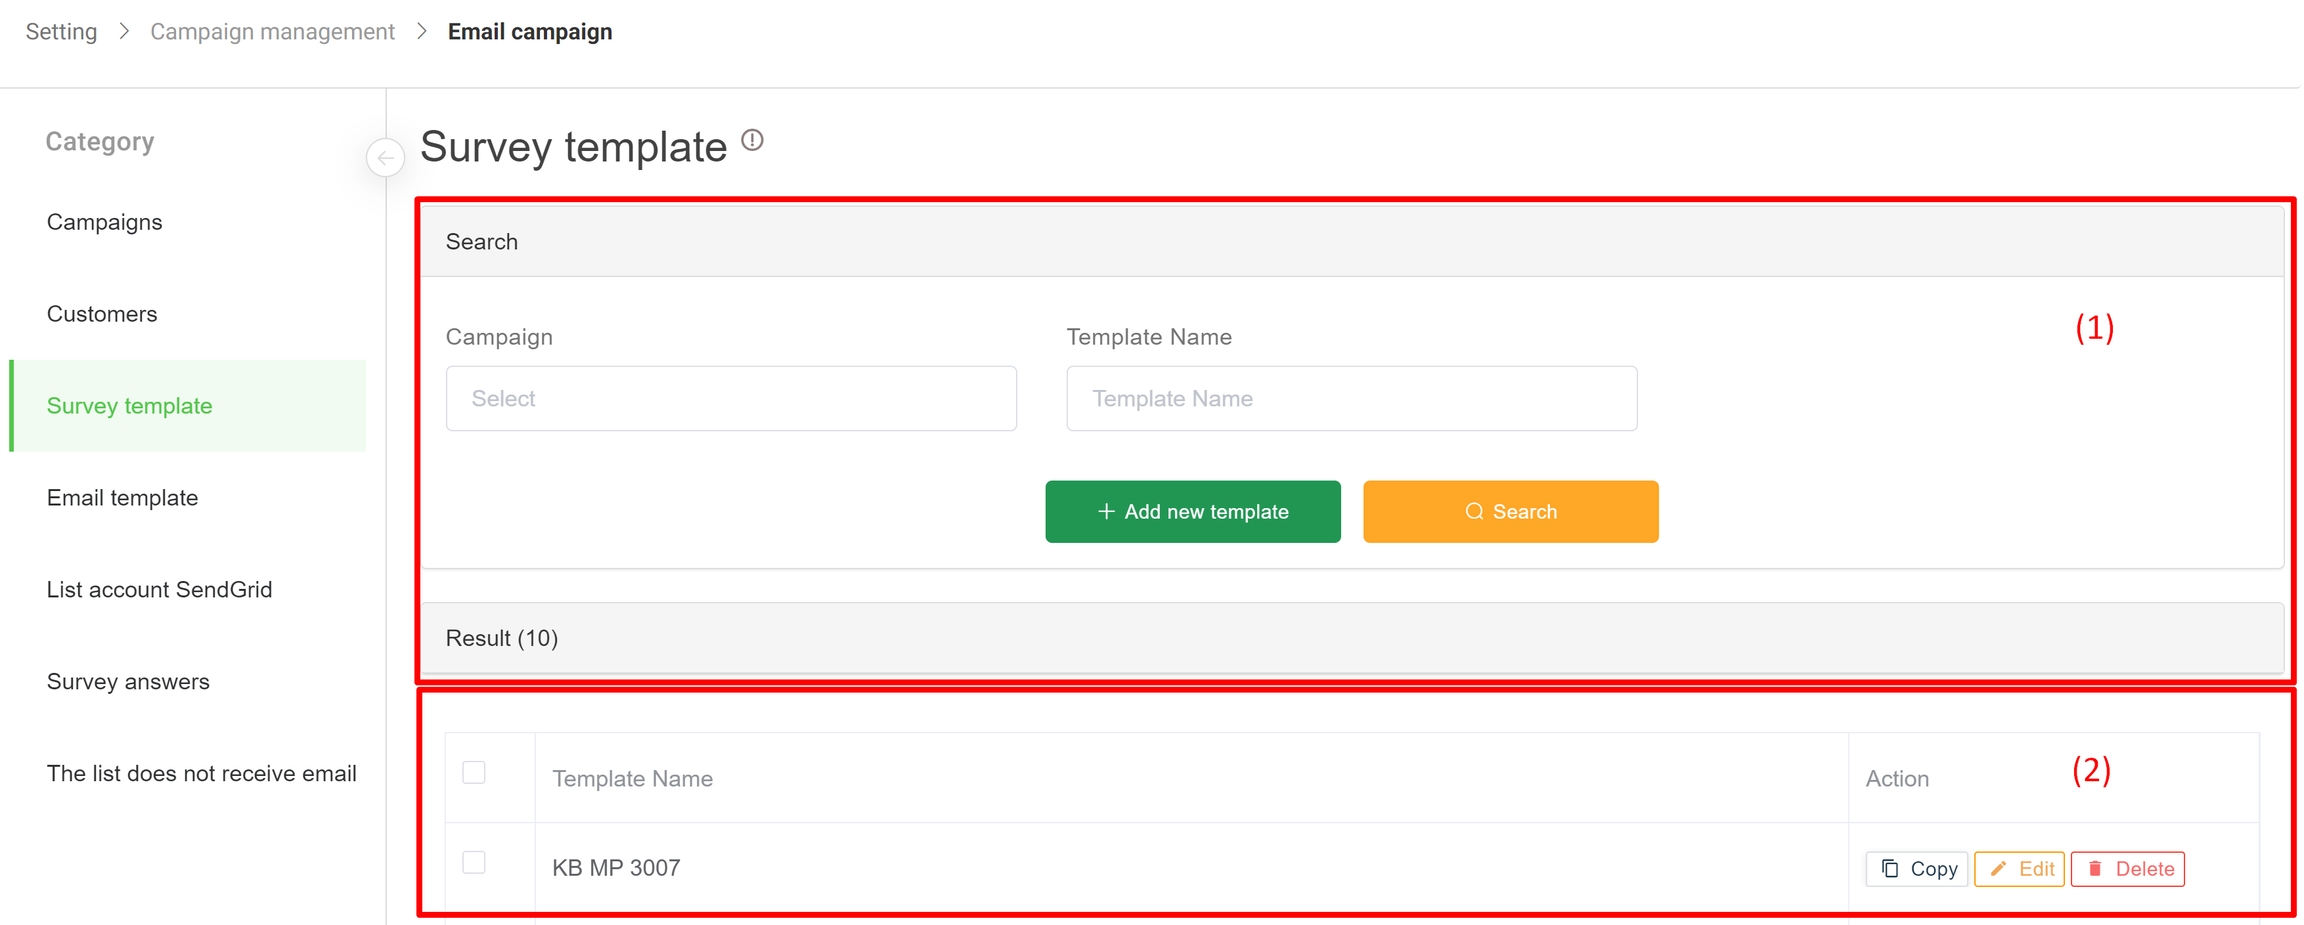This screenshot has height=925, width=2304.
Task: Click the info icon beside Survey template title
Action: click(752, 141)
